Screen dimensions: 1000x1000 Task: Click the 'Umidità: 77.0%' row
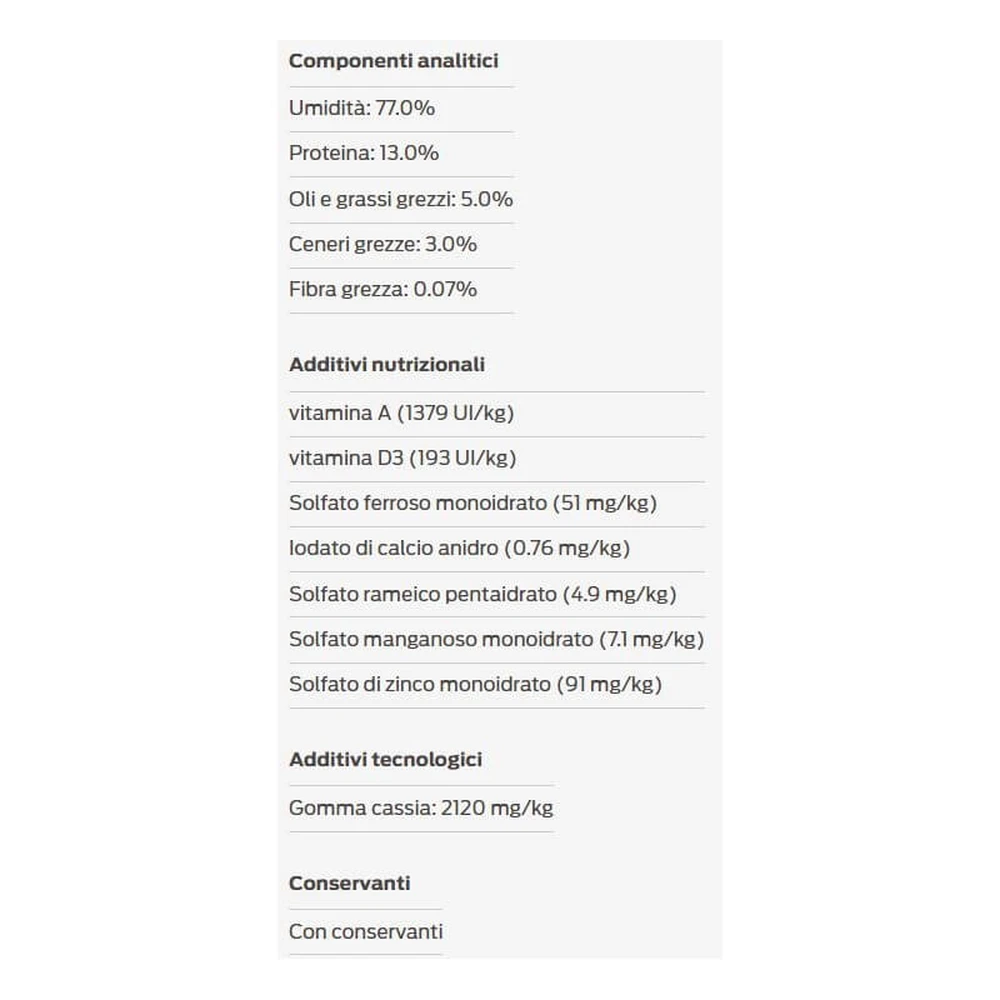(362, 108)
